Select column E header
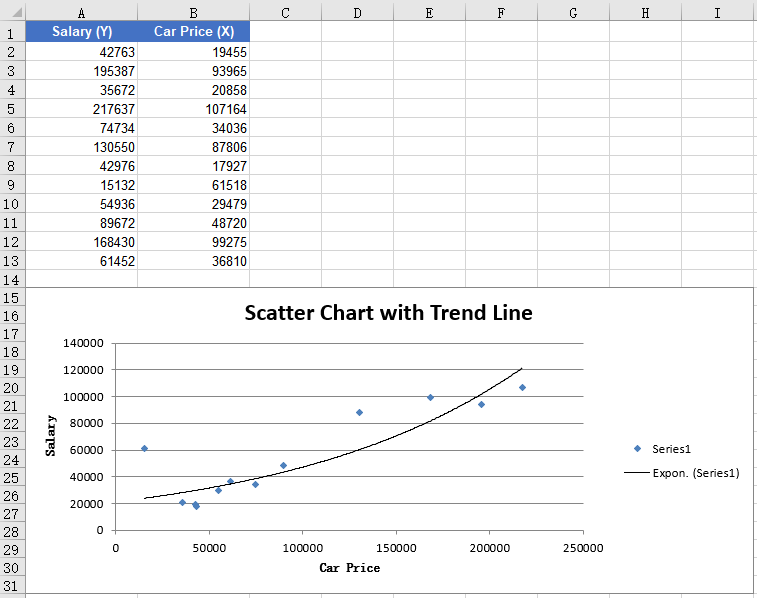The image size is (757, 598). (429, 13)
